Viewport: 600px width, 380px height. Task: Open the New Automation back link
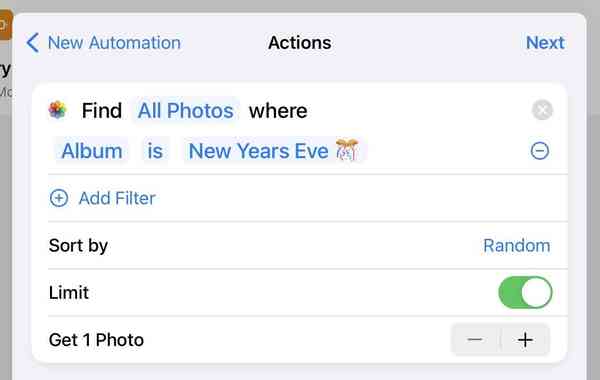[x=114, y=42]
